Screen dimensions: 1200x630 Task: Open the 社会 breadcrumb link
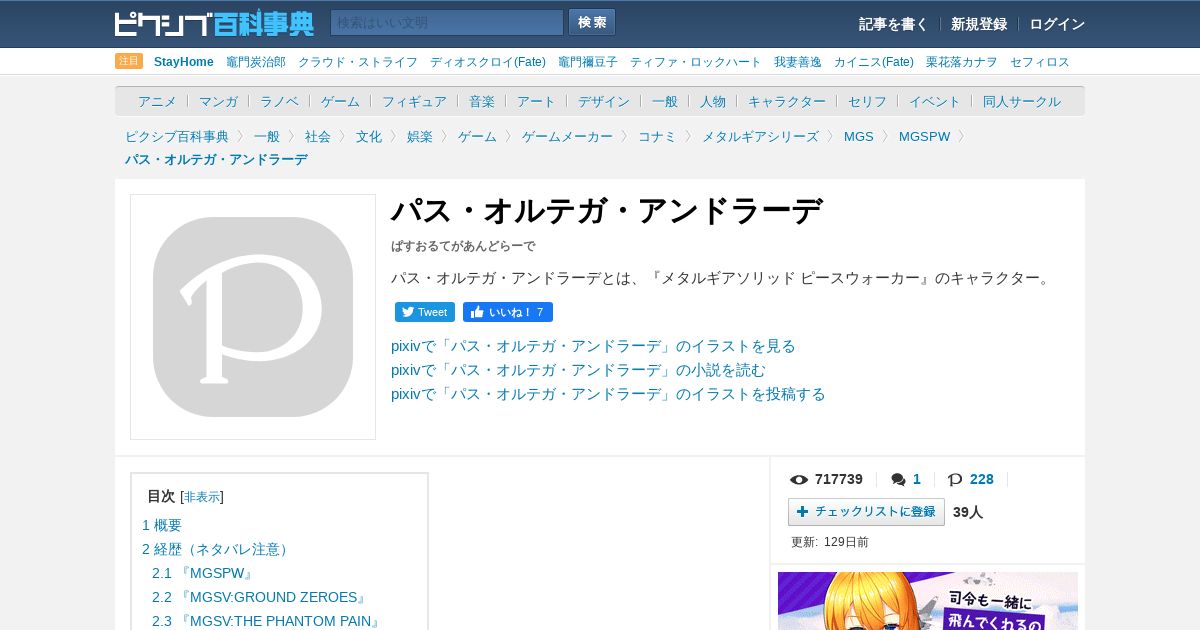tap(318, 137)
